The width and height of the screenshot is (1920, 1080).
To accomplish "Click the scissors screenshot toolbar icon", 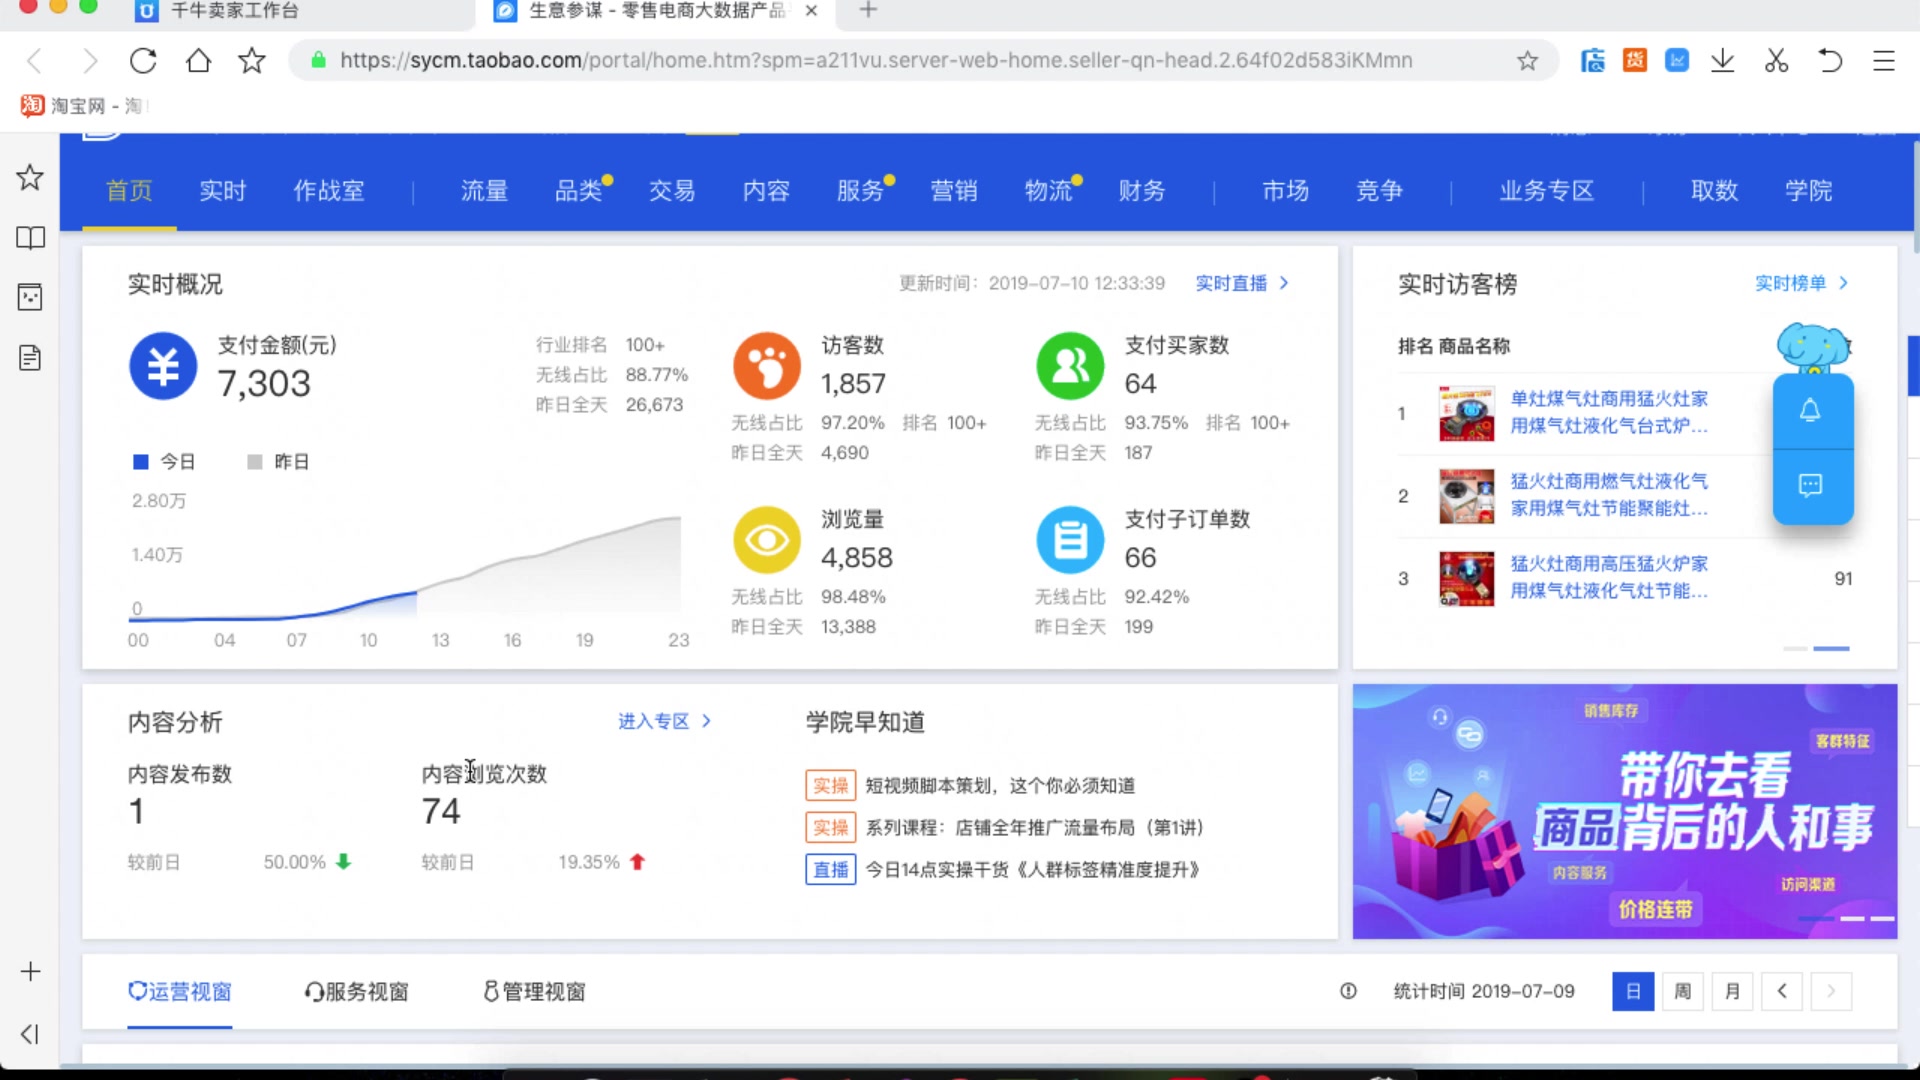I will (x=1776, y=61).
